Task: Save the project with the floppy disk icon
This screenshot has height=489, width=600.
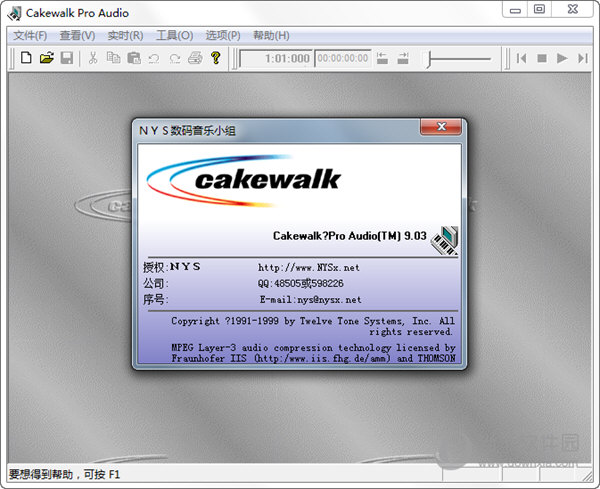Action: click(67, 58)
